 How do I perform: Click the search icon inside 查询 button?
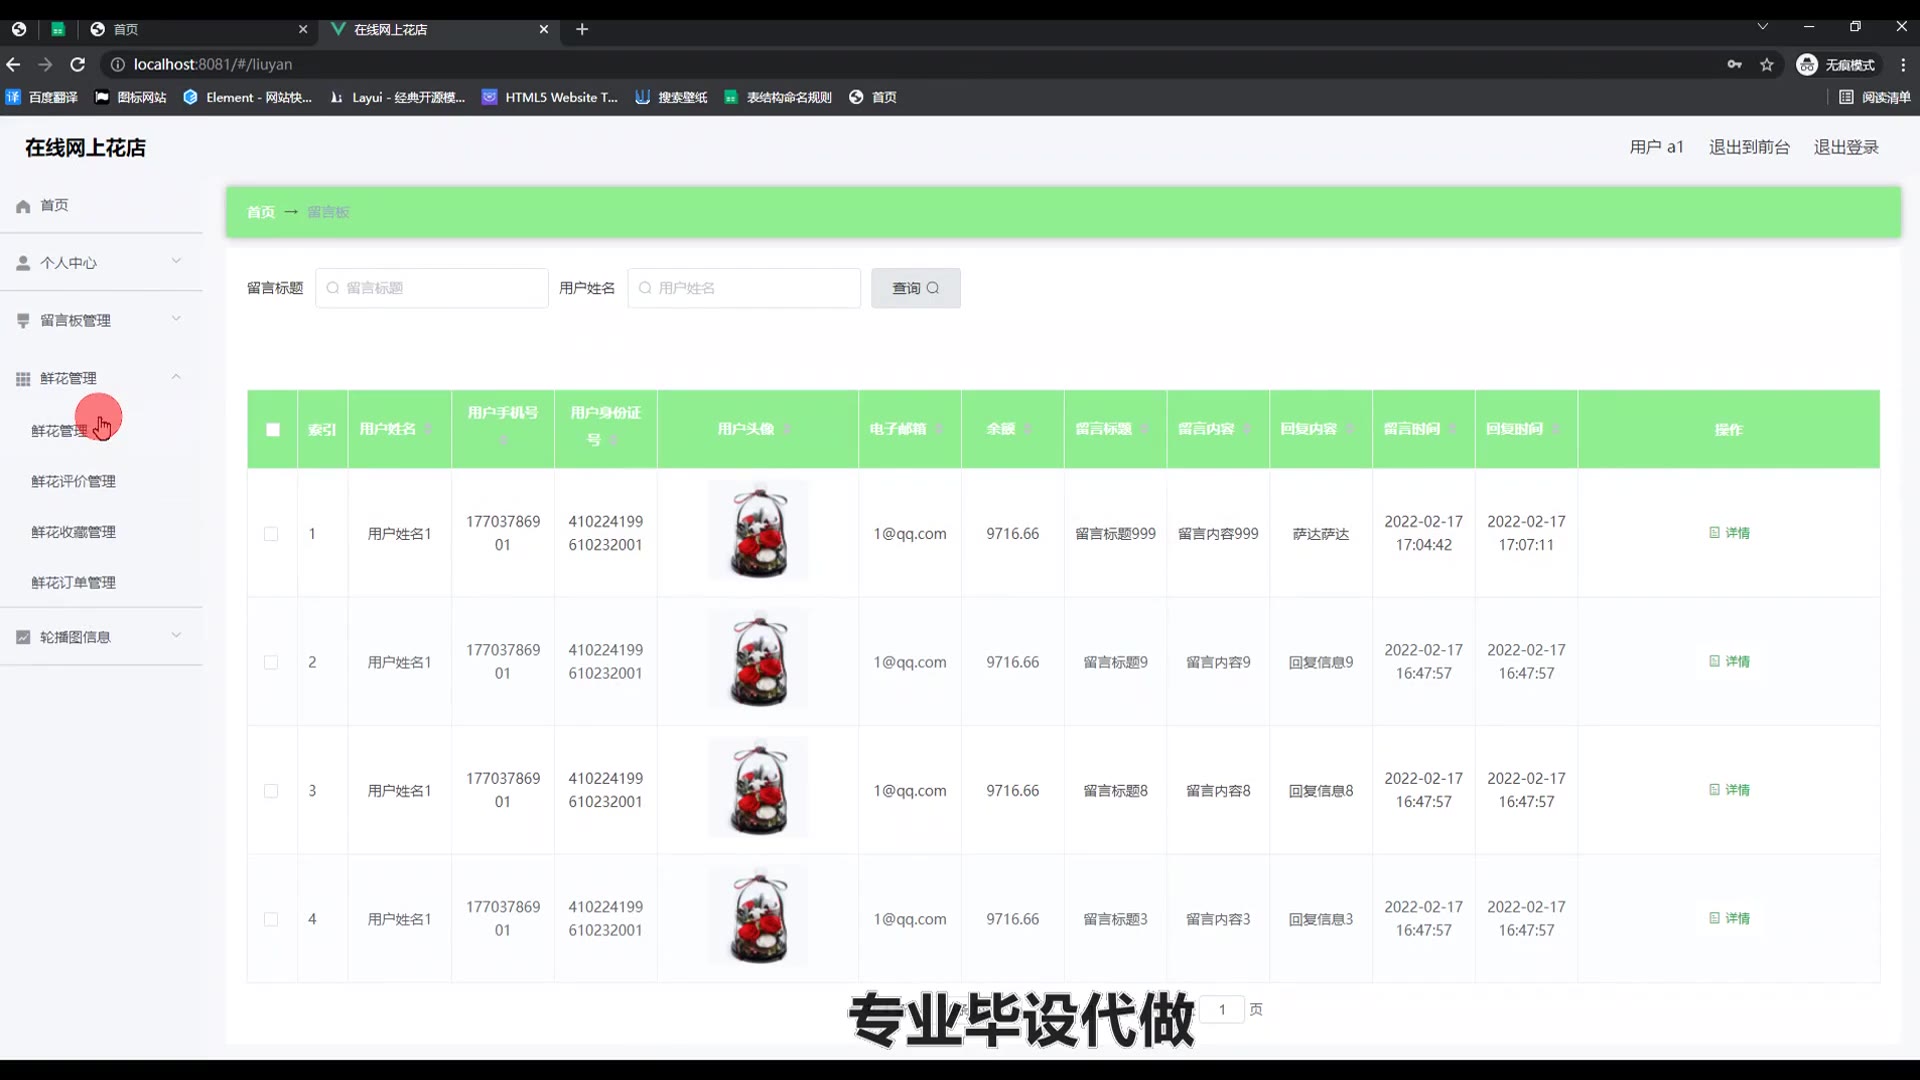tap(933, 288)
